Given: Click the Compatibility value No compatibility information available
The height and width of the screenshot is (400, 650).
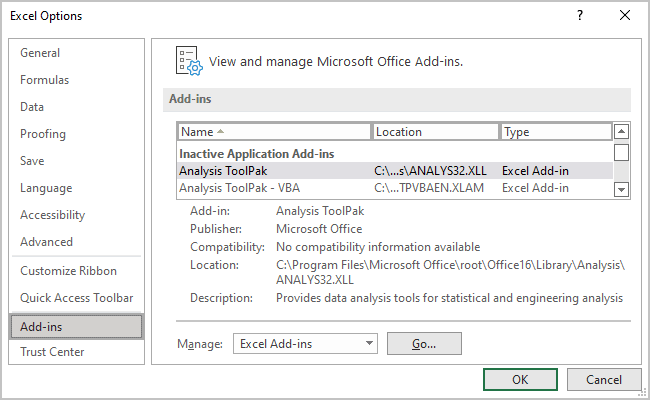Looking at the screenshot, I should coord(378,247).
